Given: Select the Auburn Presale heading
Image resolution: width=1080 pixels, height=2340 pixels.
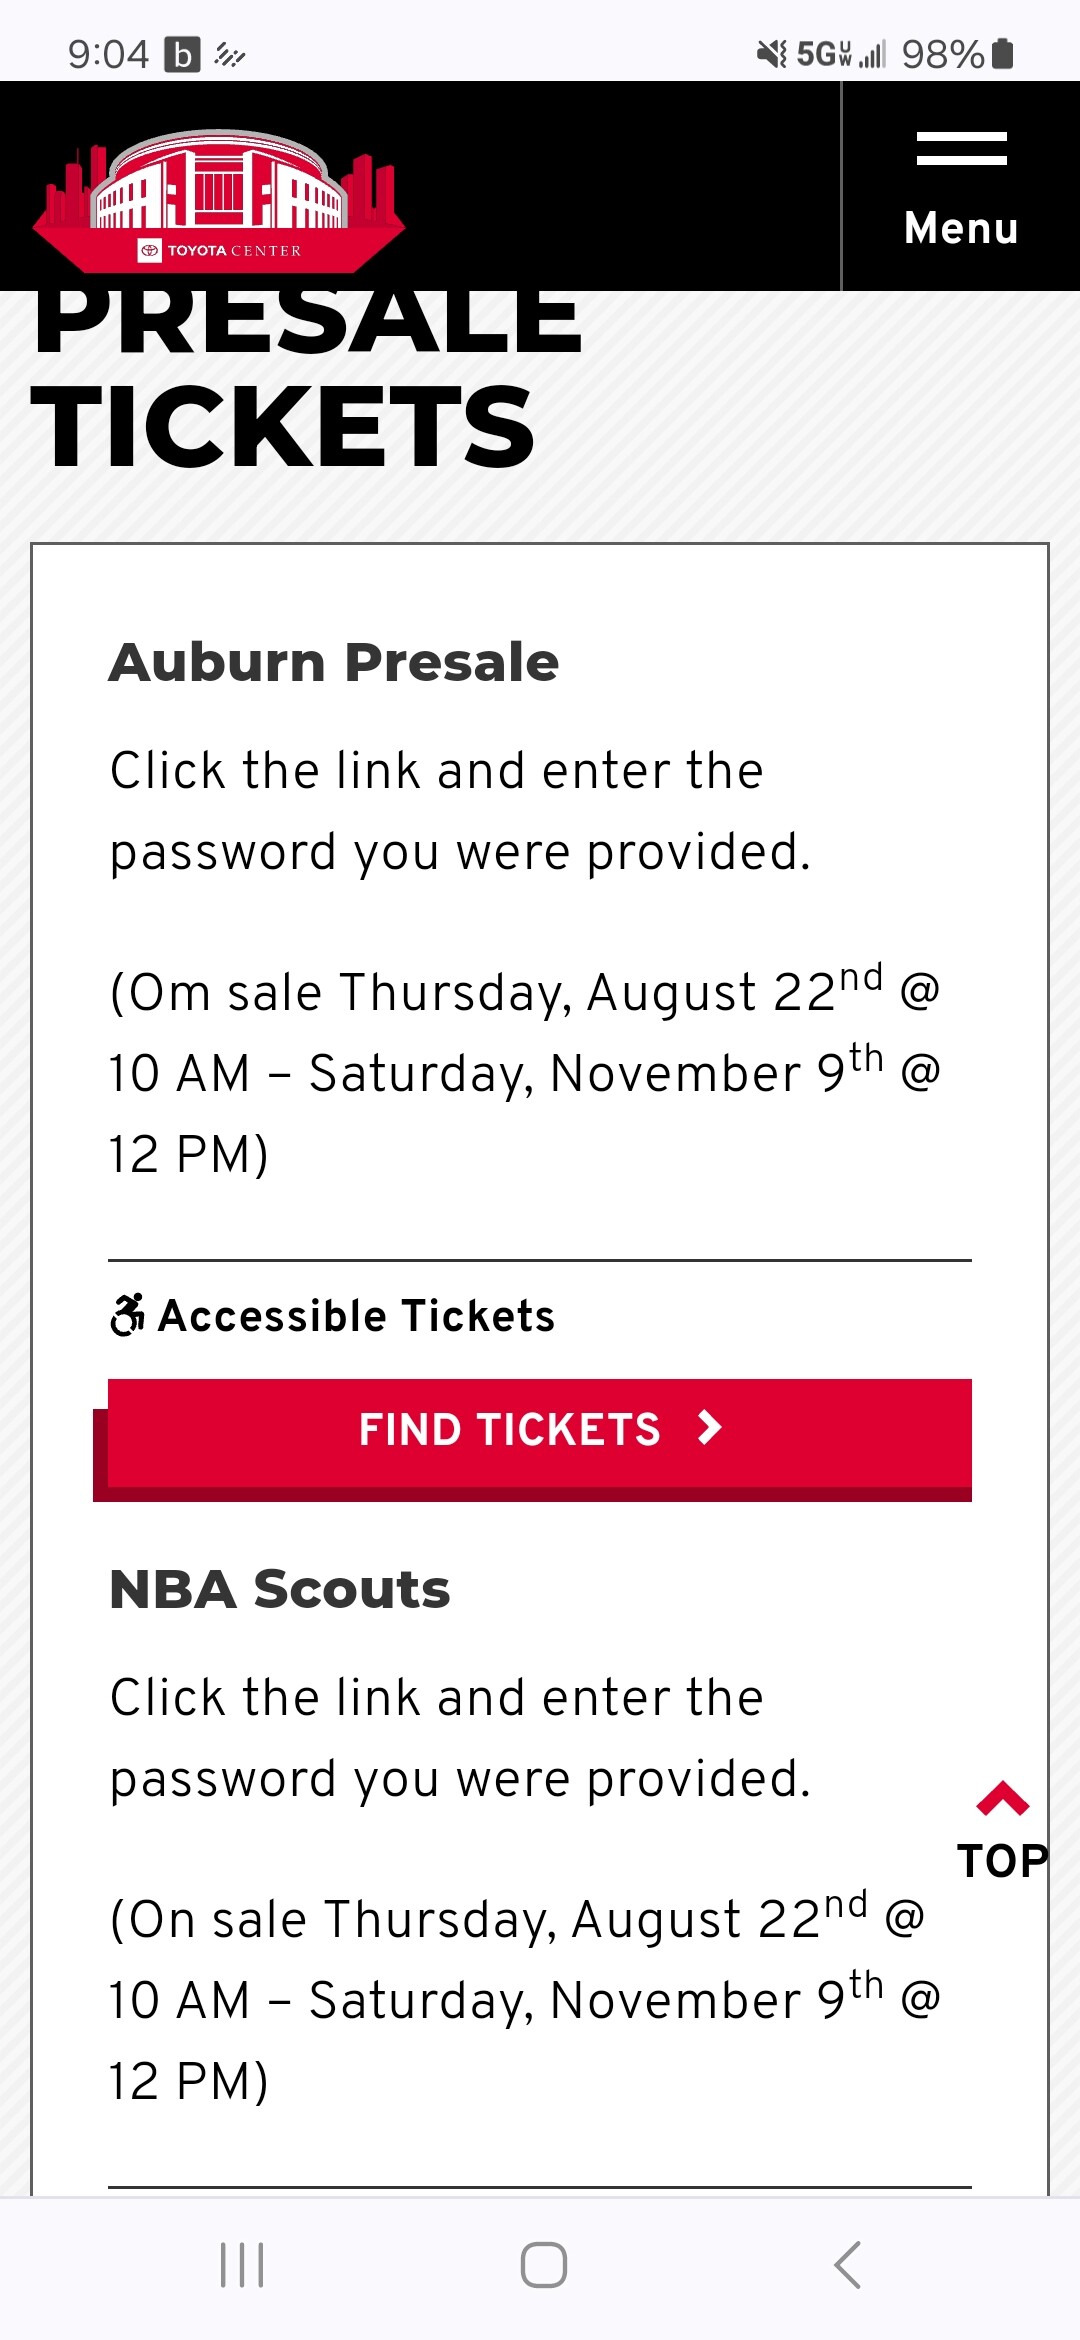Looking at the screenshot, I should pyautogui.click(x=334, y=662).
